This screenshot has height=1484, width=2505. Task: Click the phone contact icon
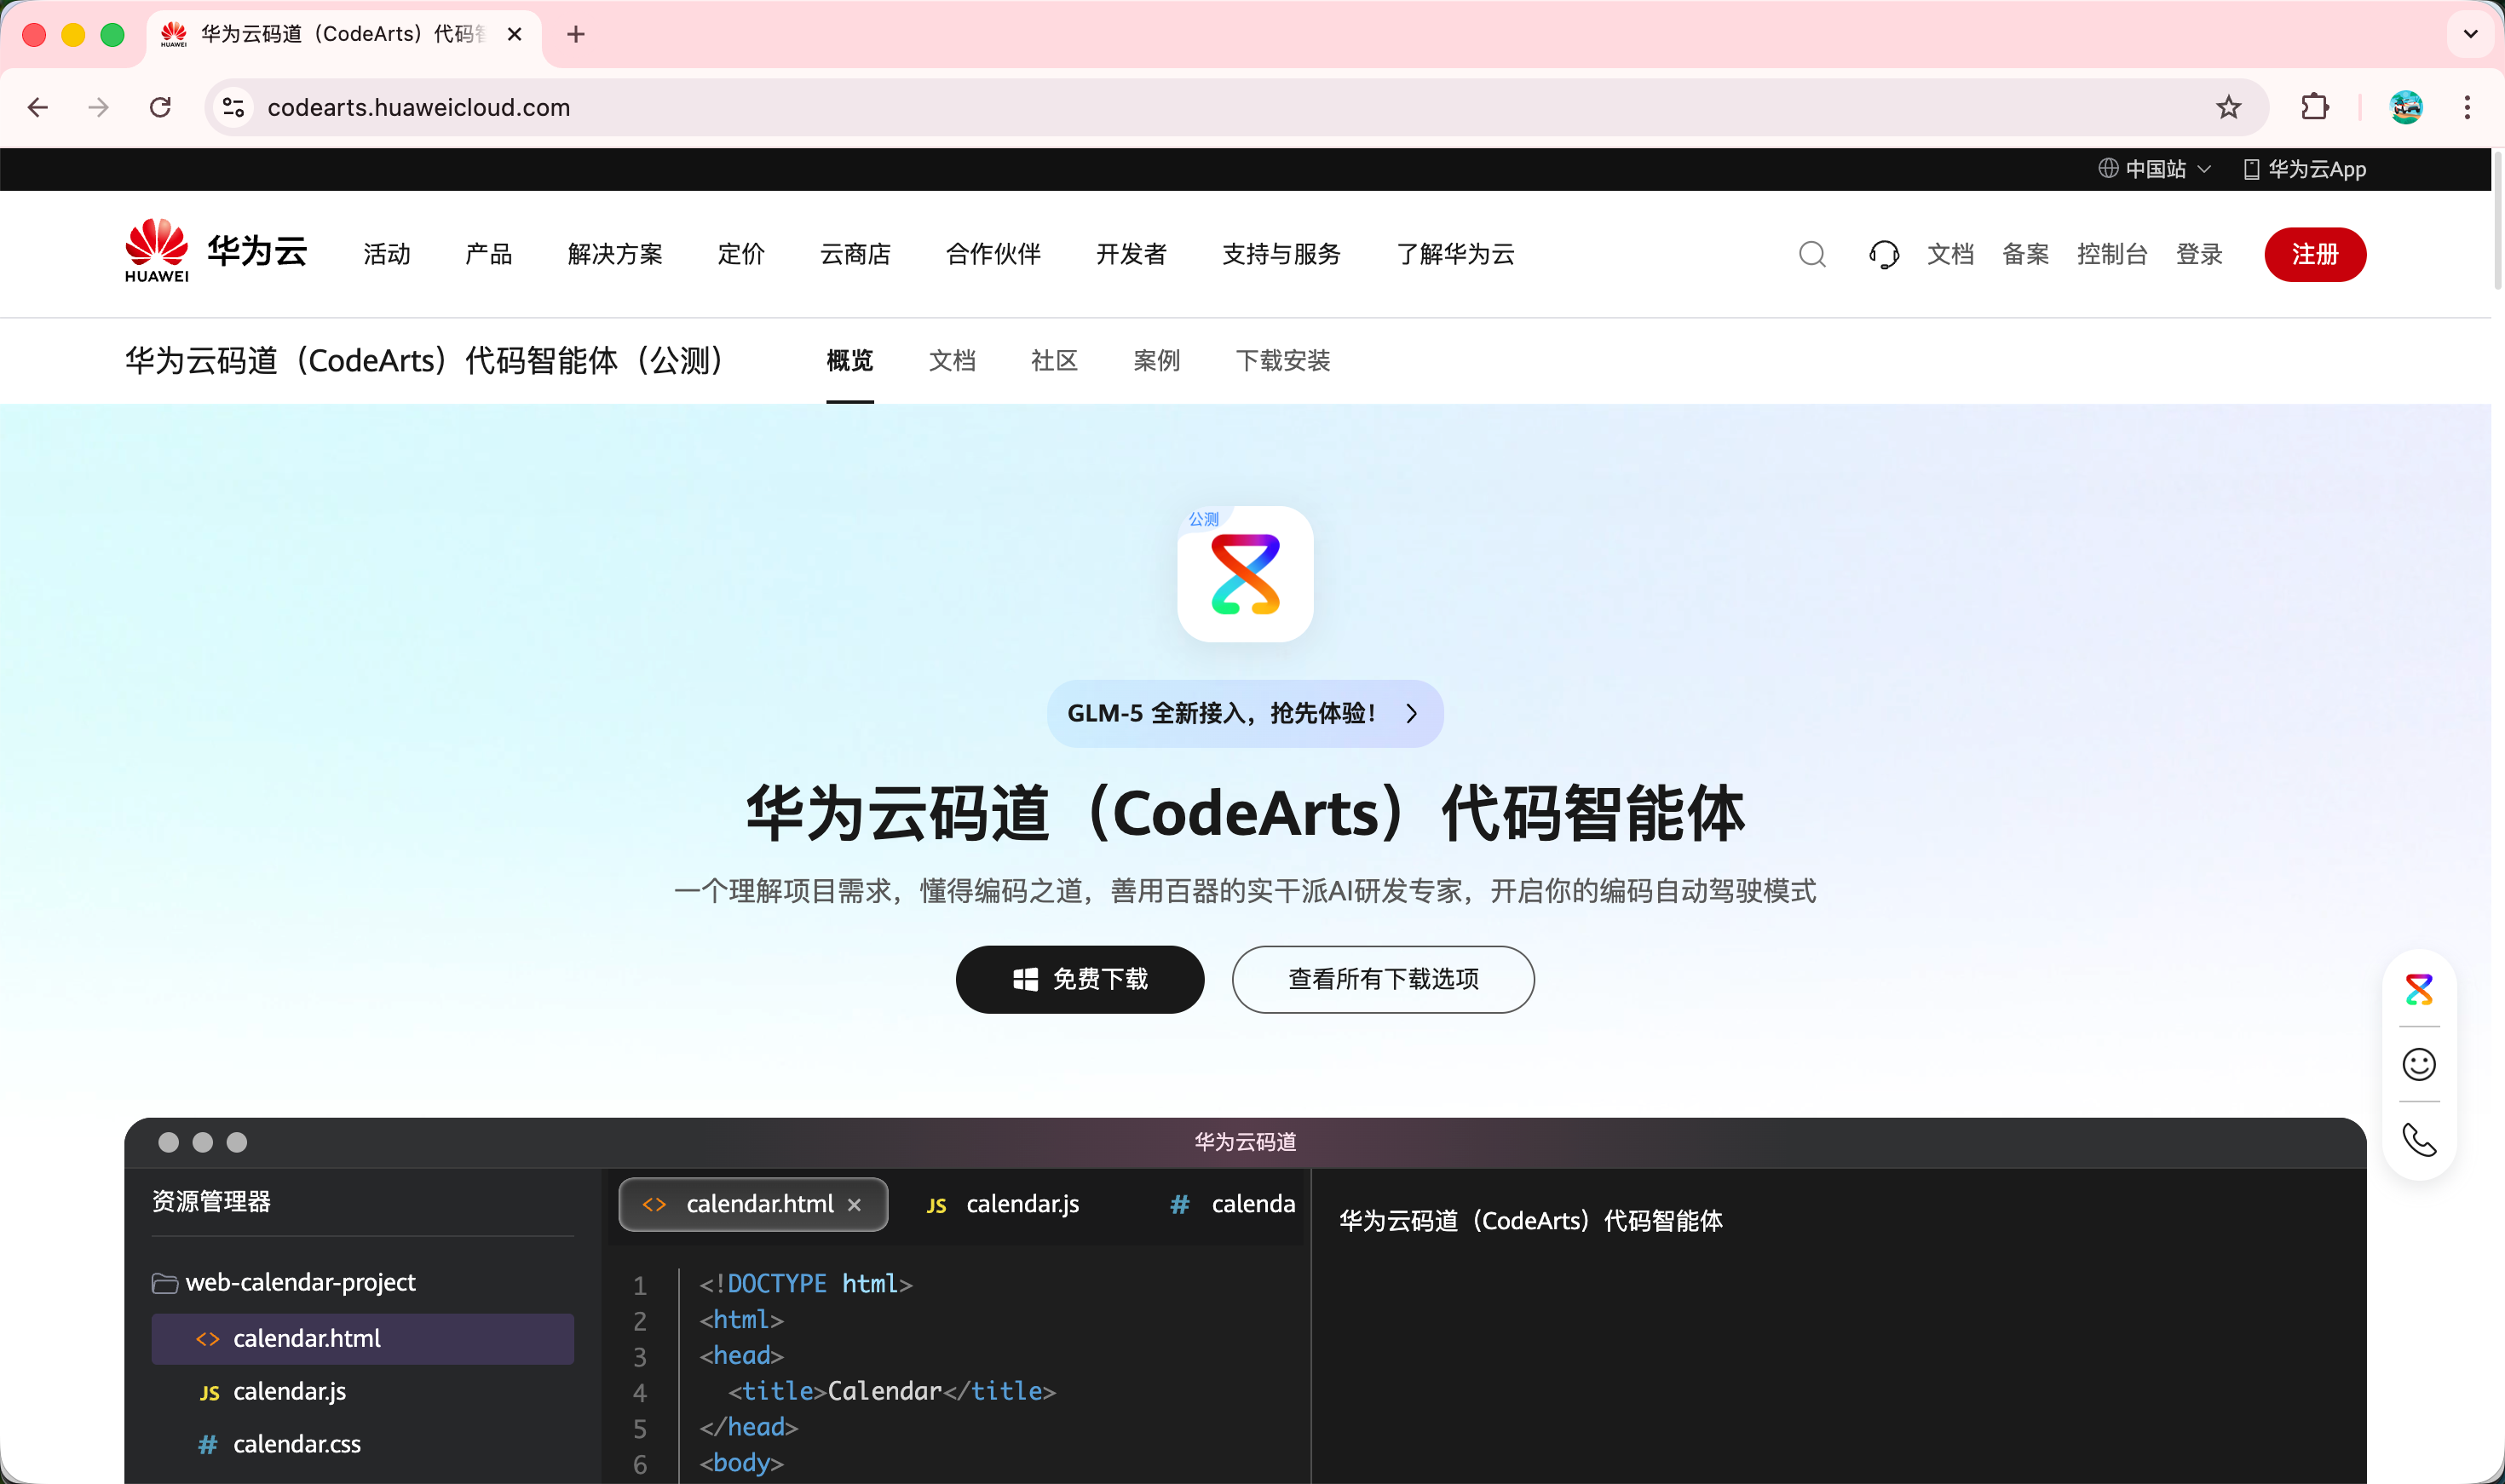pos(2418,1140)
